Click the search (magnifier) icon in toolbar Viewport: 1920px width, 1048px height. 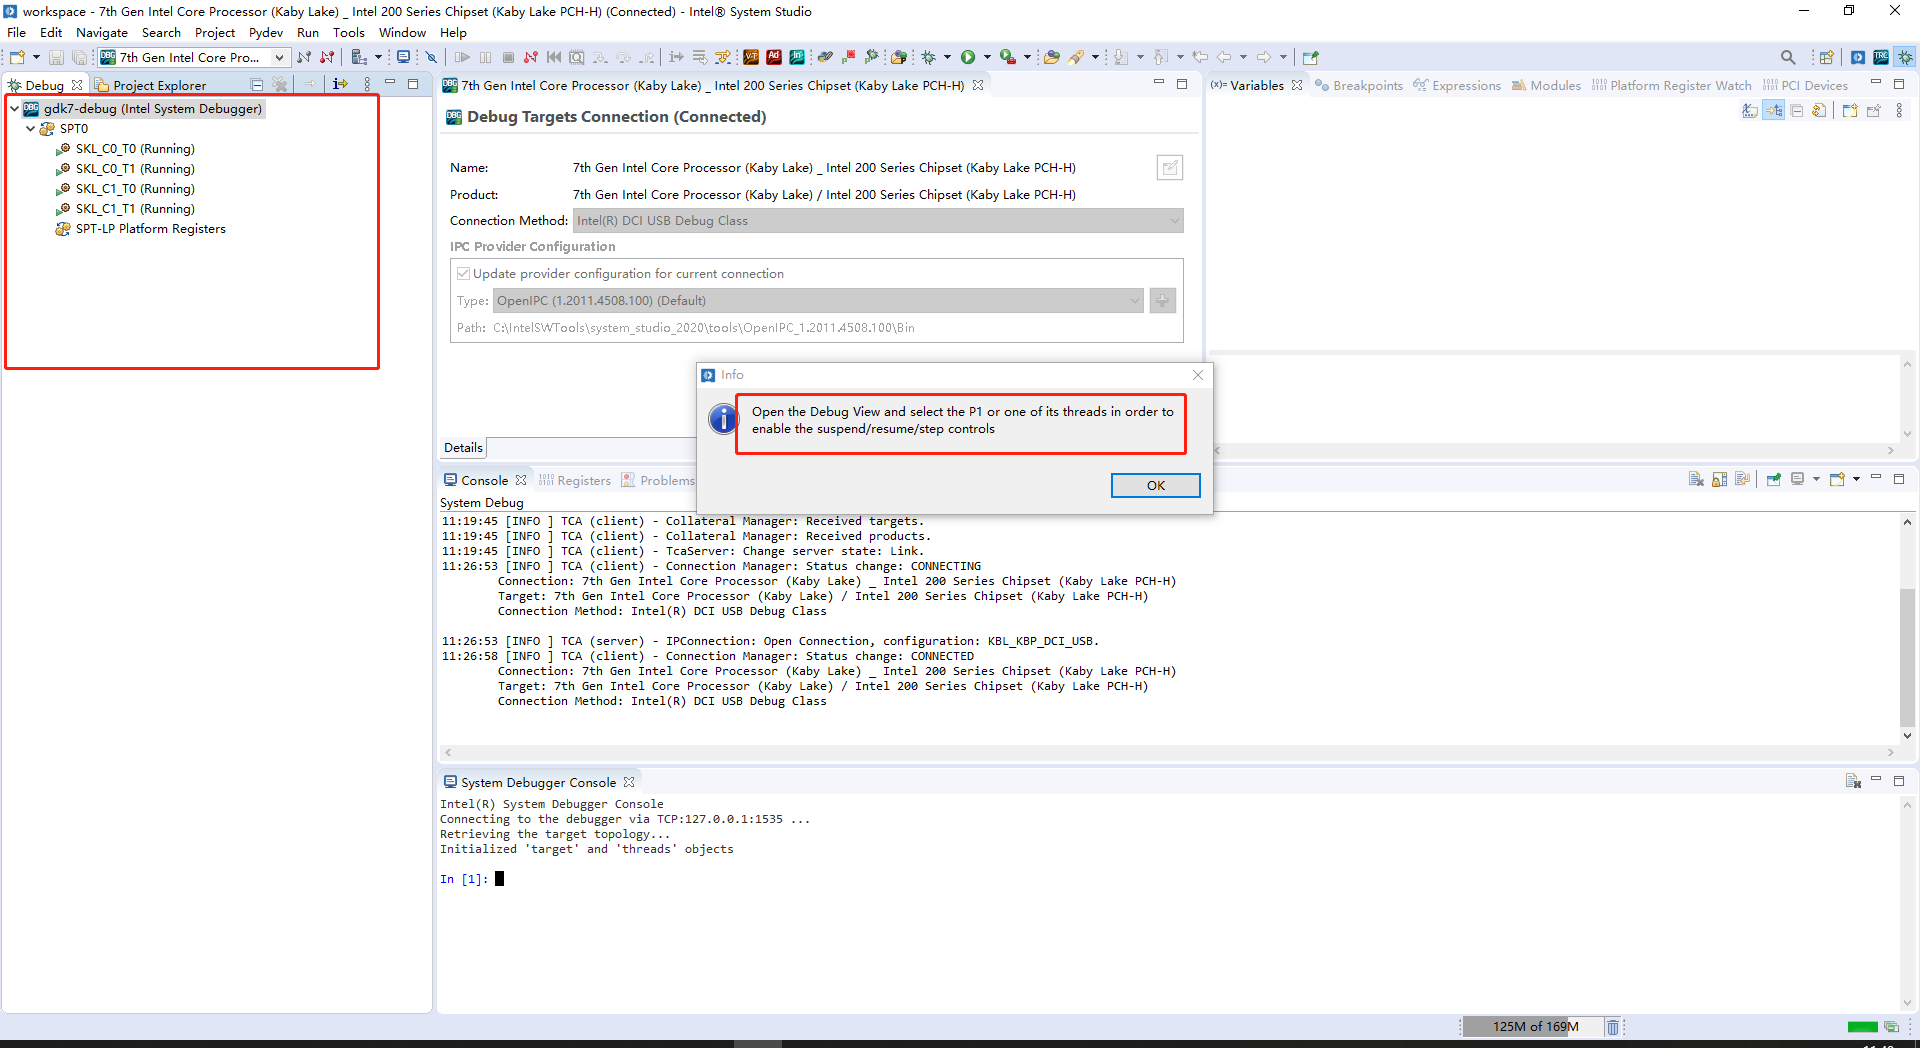(x=1788, y=57)
